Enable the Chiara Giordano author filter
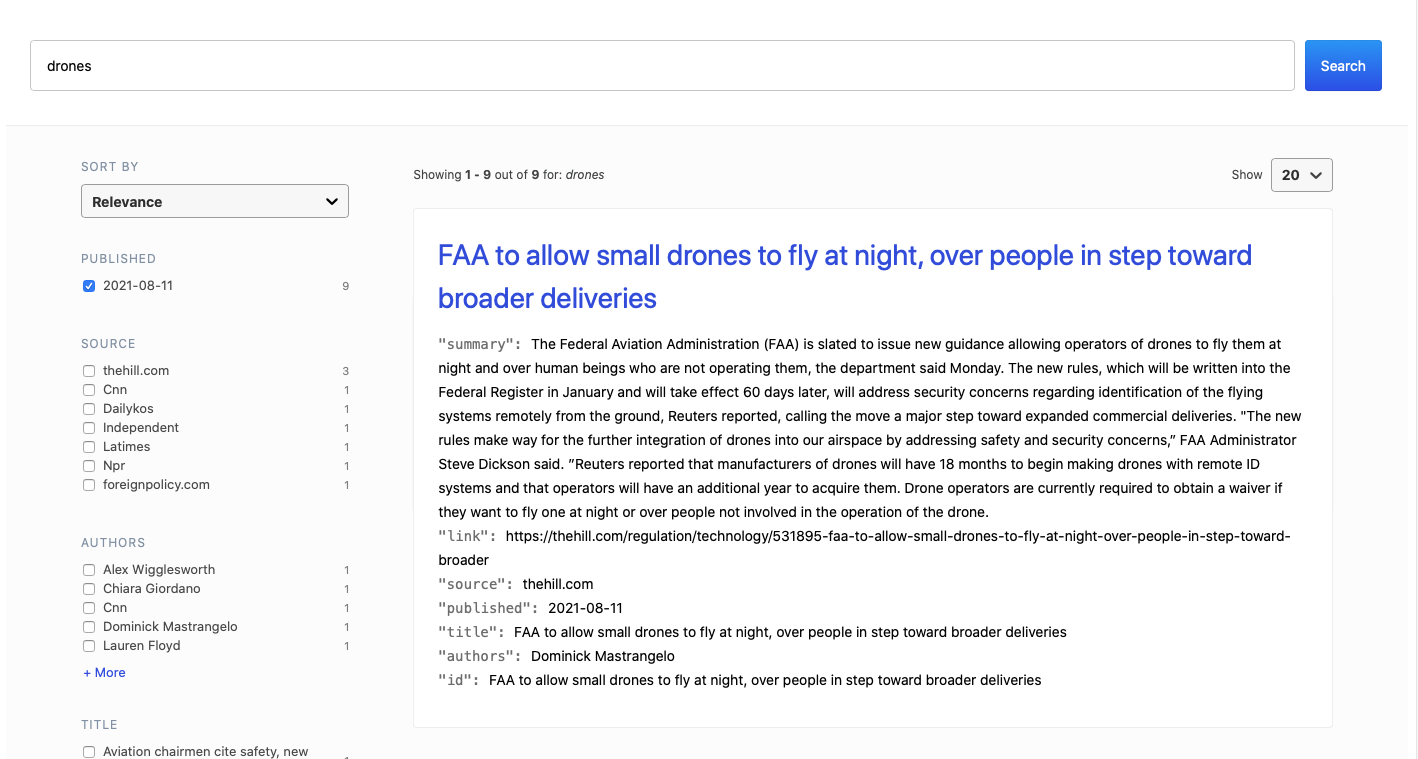This screenshot has height=759, width=1418. coord(89,588)
